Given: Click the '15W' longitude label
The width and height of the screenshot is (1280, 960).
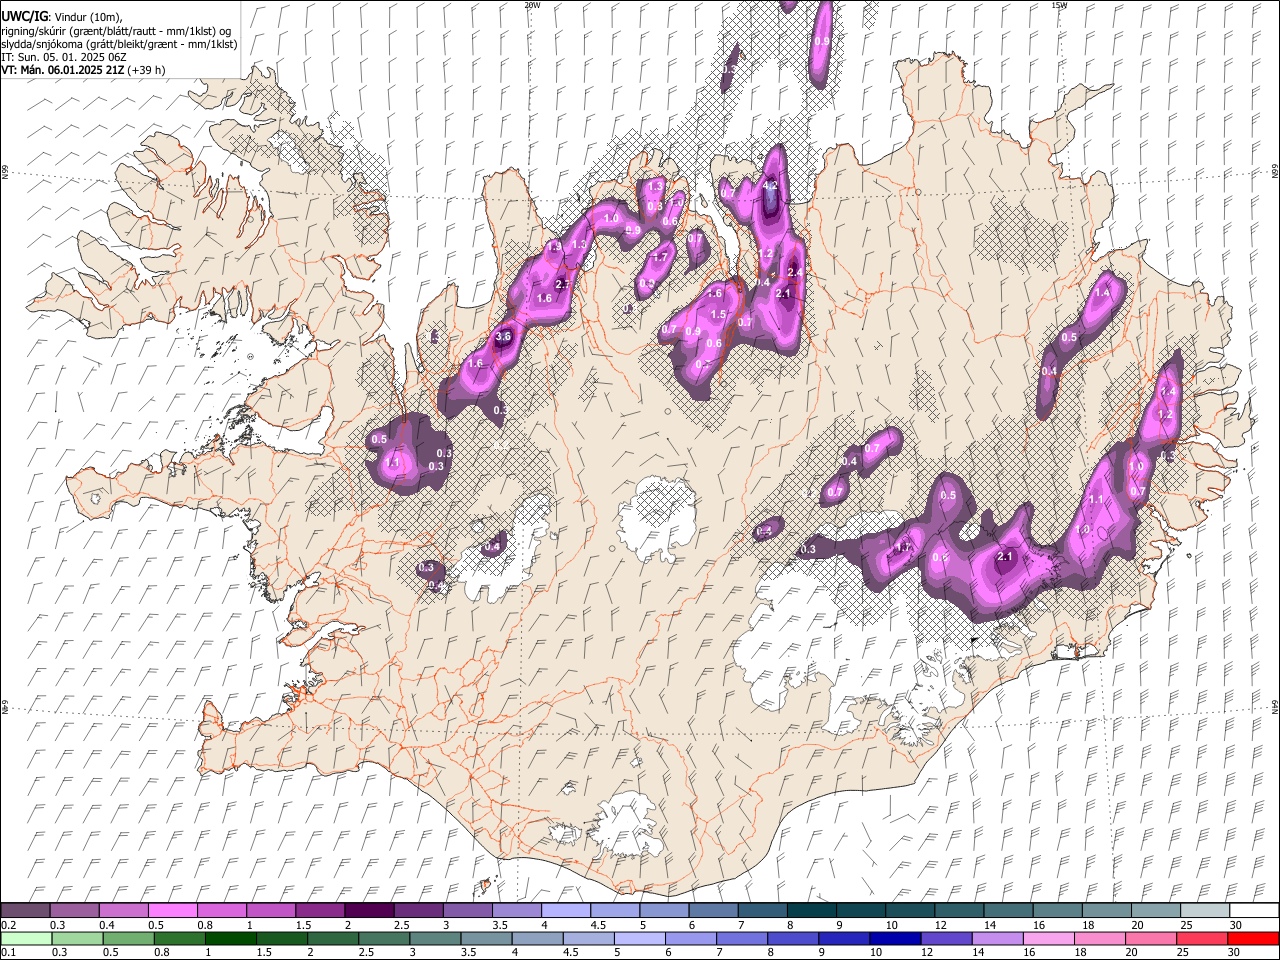Looking at the screenshot, I should pyautogui.click(x=1059, y=5).
